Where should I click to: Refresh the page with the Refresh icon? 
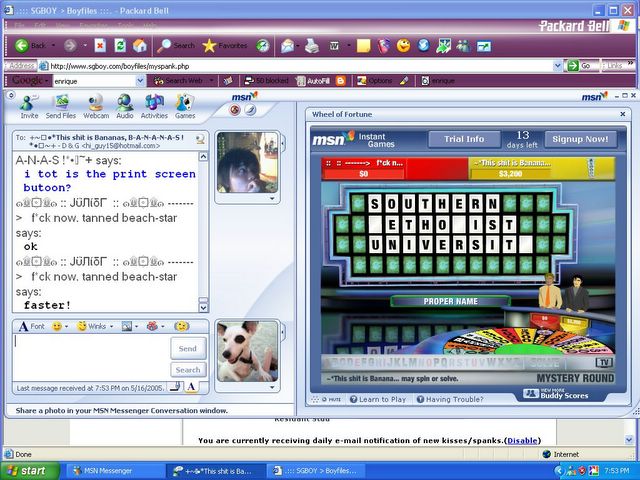(x=120, y=45)
